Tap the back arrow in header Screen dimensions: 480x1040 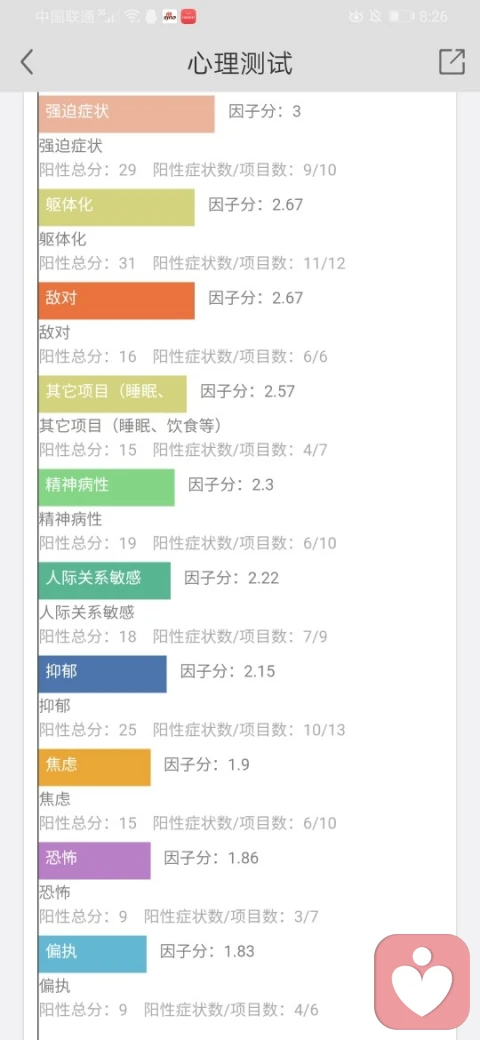(27, 62)
